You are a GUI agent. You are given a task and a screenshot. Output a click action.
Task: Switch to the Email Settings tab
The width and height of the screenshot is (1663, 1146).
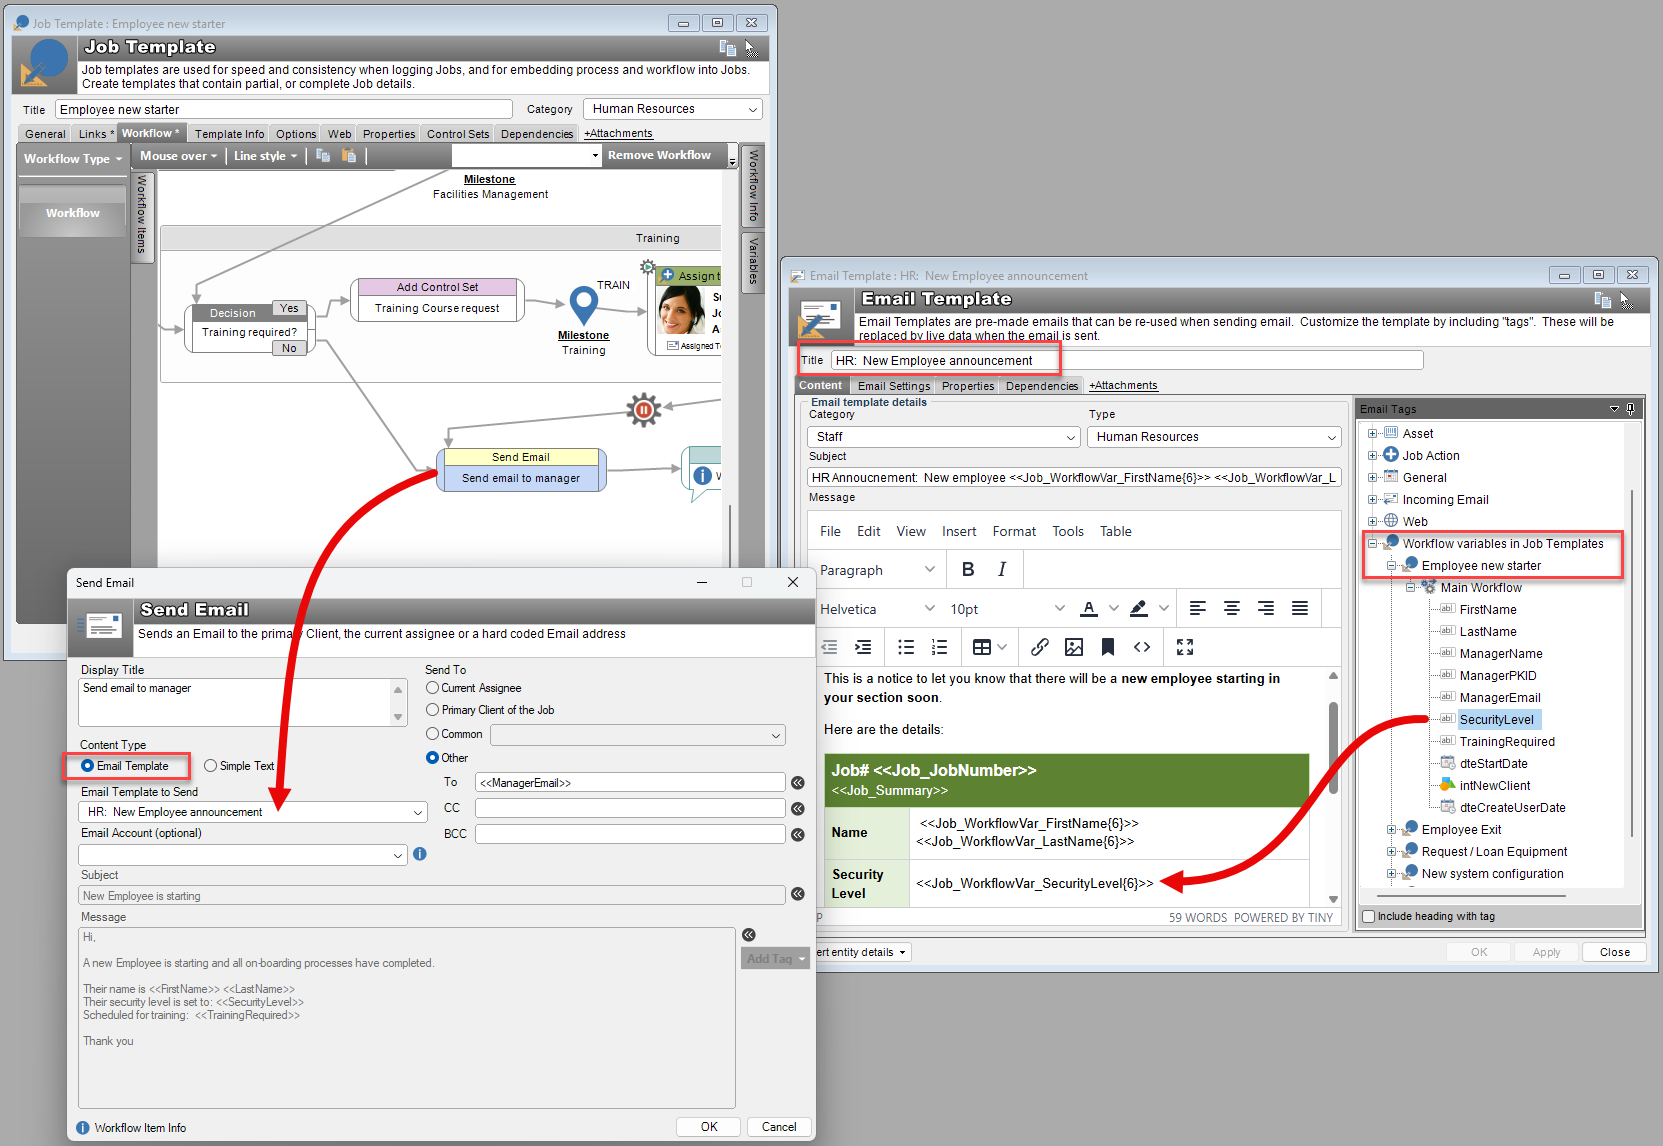point(893,385)
